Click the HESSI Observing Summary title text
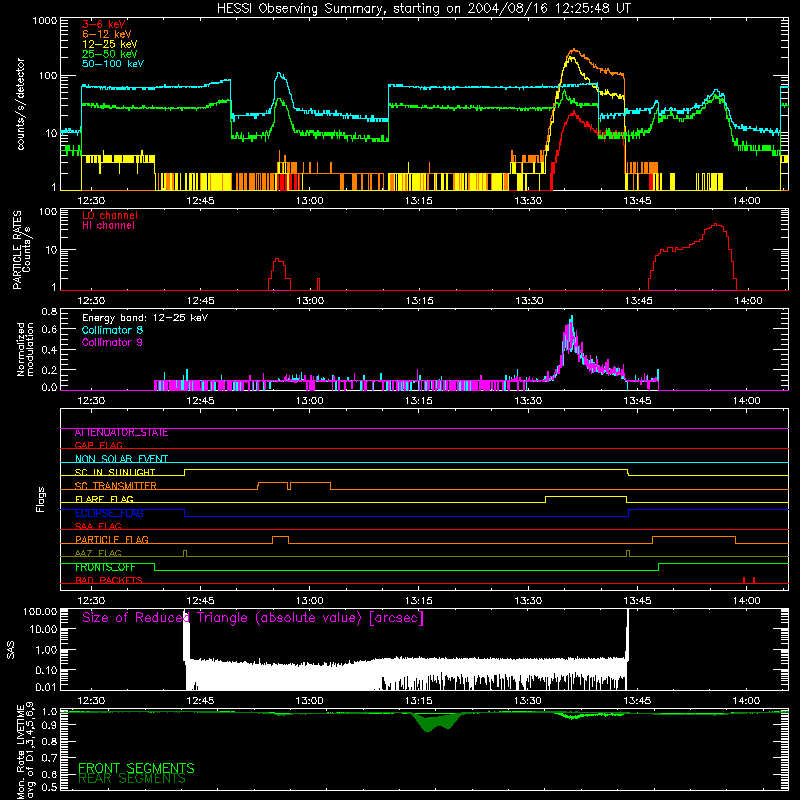 click(x=423, y=9)
